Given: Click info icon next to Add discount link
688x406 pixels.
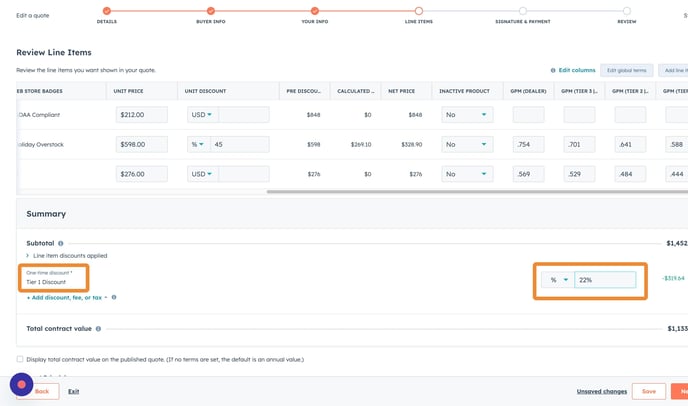Looking at the screenshot, I should click(114, 297).
